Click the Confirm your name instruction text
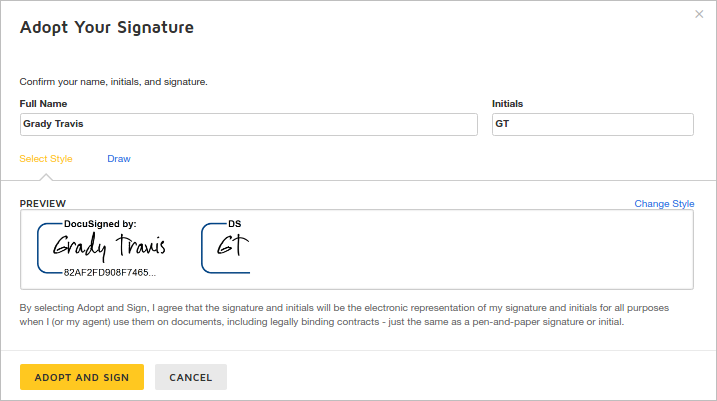Screen dimensions: 717x401 (114, 82)
